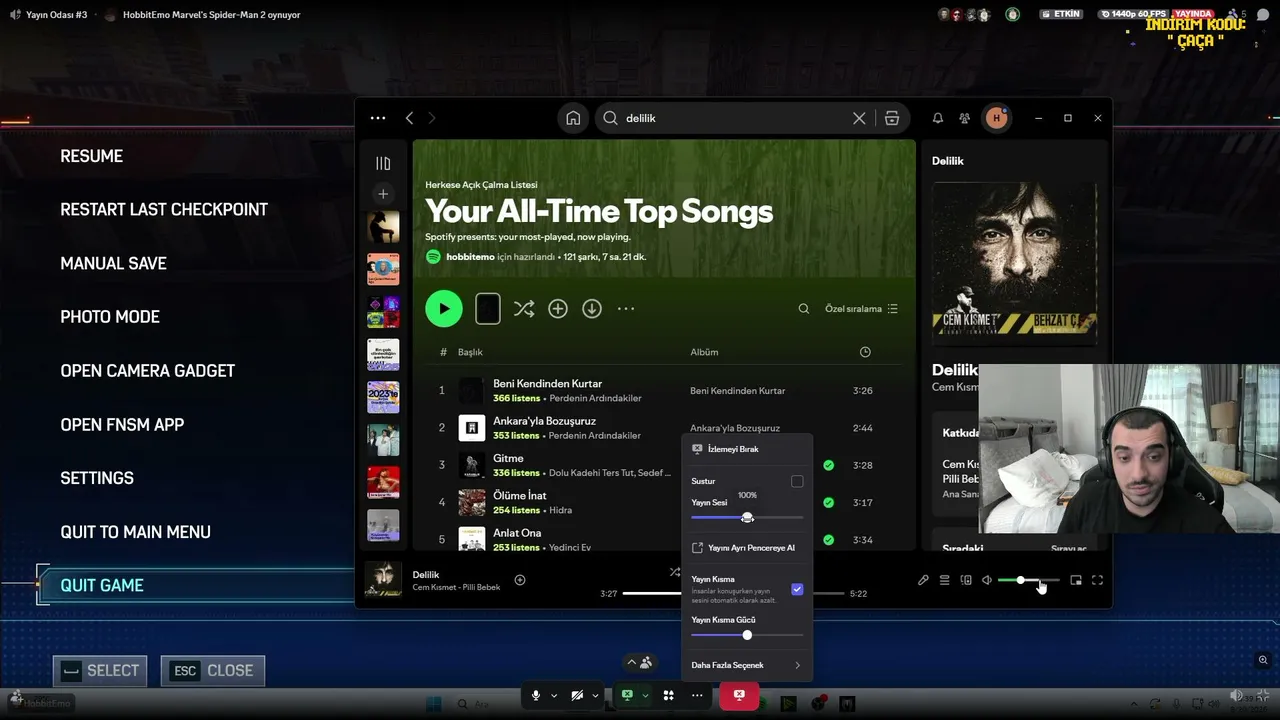
Task: Adjust the Yayın Sesi volume slider
Action: point(747,517)
